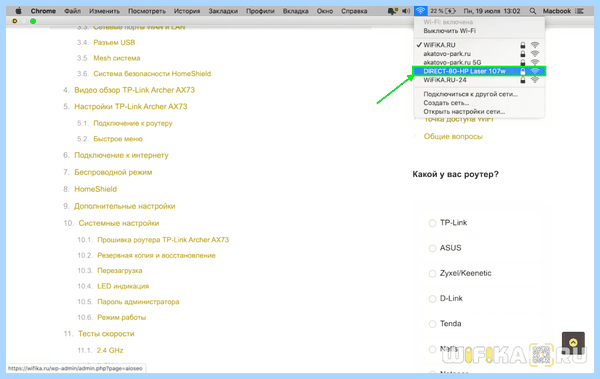This screenshot has height=379, width=600.
Task: Open the Перезагрузка link
Action: pos(119,271)
